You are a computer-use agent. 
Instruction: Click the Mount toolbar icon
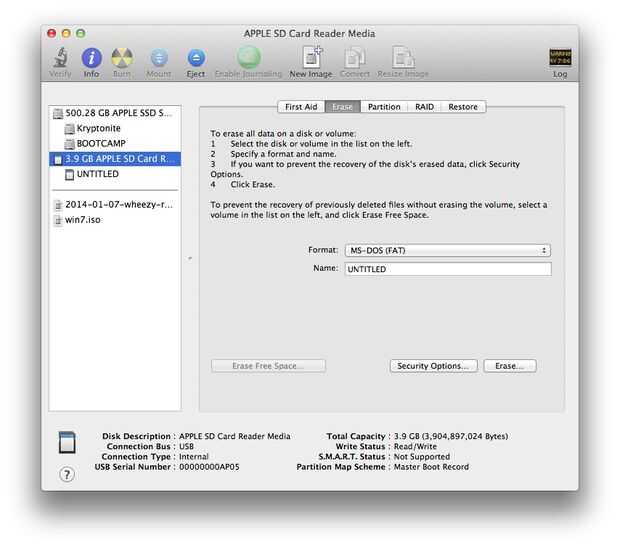159,58
